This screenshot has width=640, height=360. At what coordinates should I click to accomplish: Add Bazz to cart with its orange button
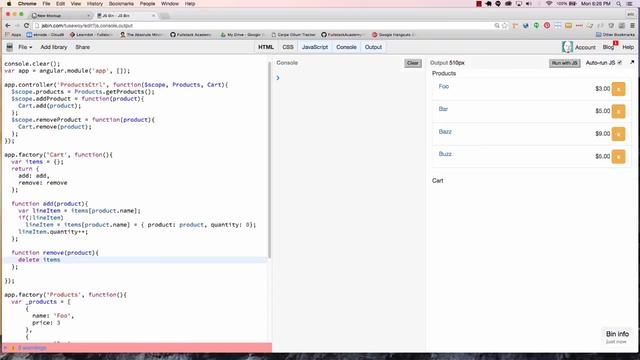(618, 134)
